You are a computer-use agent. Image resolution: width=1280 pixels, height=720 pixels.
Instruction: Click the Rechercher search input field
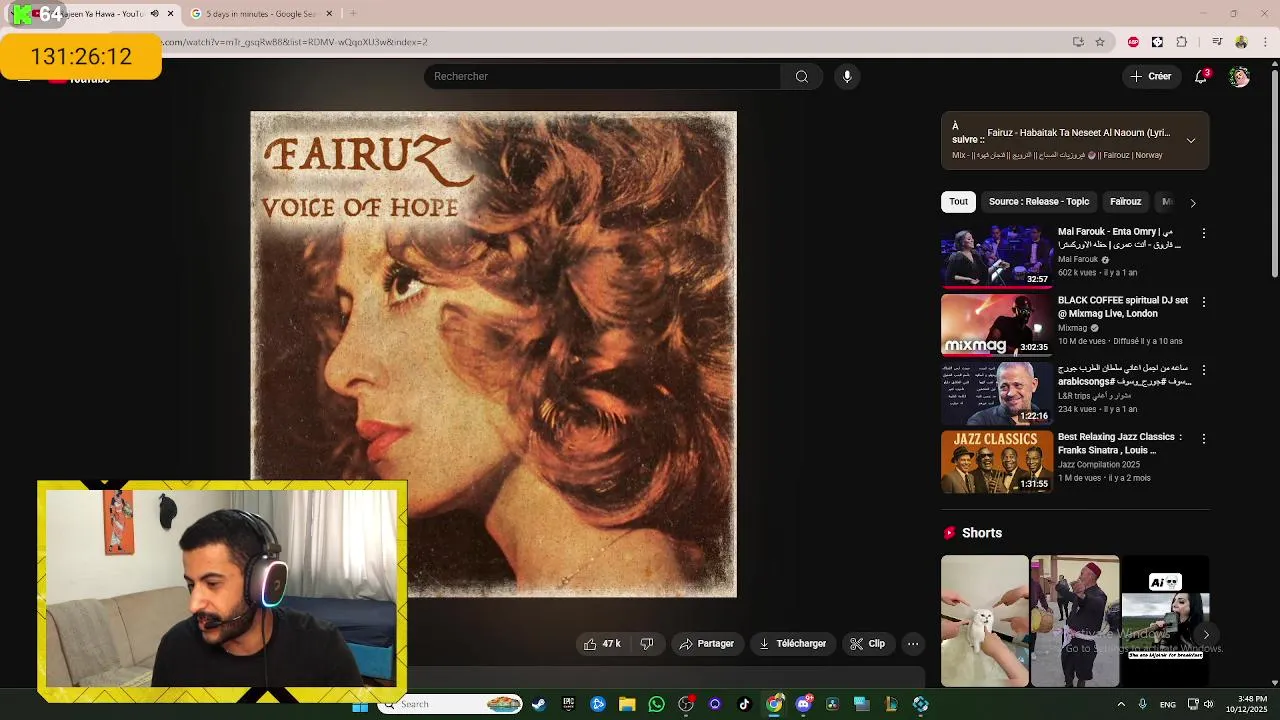click(x=603, y=76)
